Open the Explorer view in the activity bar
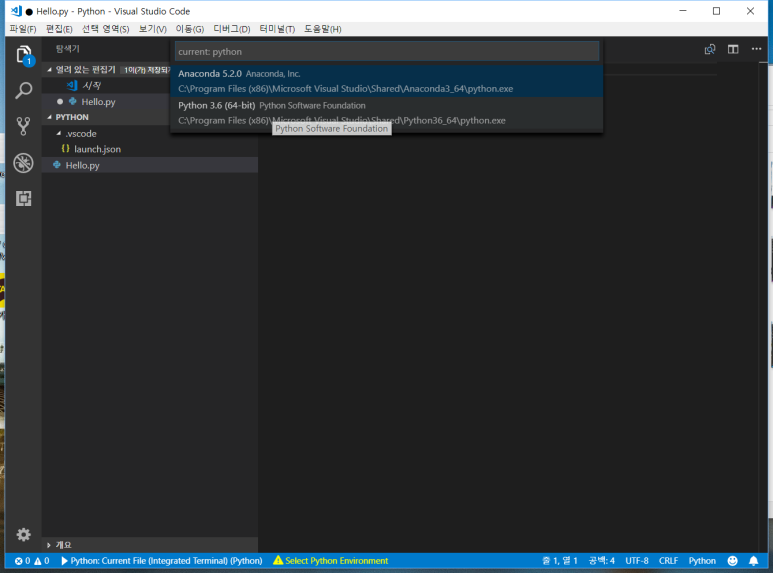The height and width of the screenshot is (573, 773). 24,55
